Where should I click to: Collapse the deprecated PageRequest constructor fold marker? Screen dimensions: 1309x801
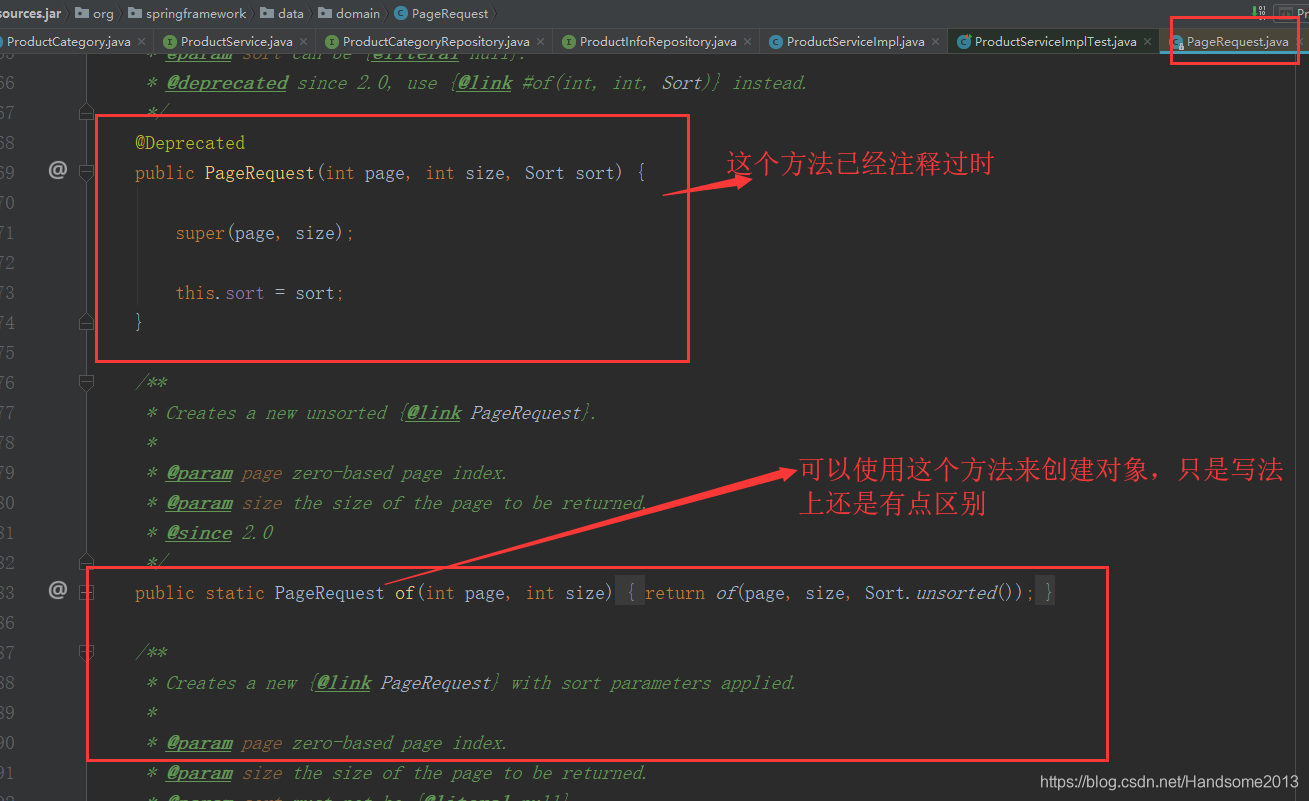[86, 172]
